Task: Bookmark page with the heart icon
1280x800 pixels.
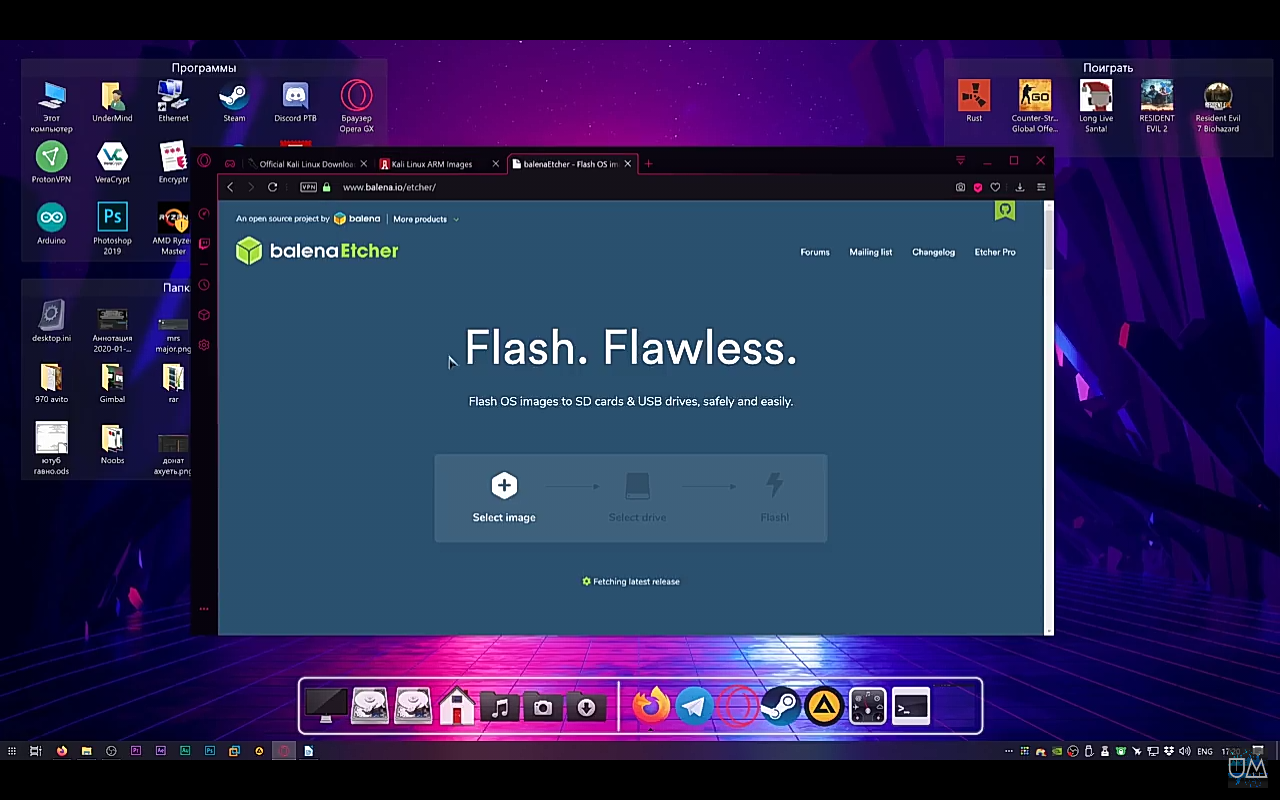Action: (x=995, y=187)
